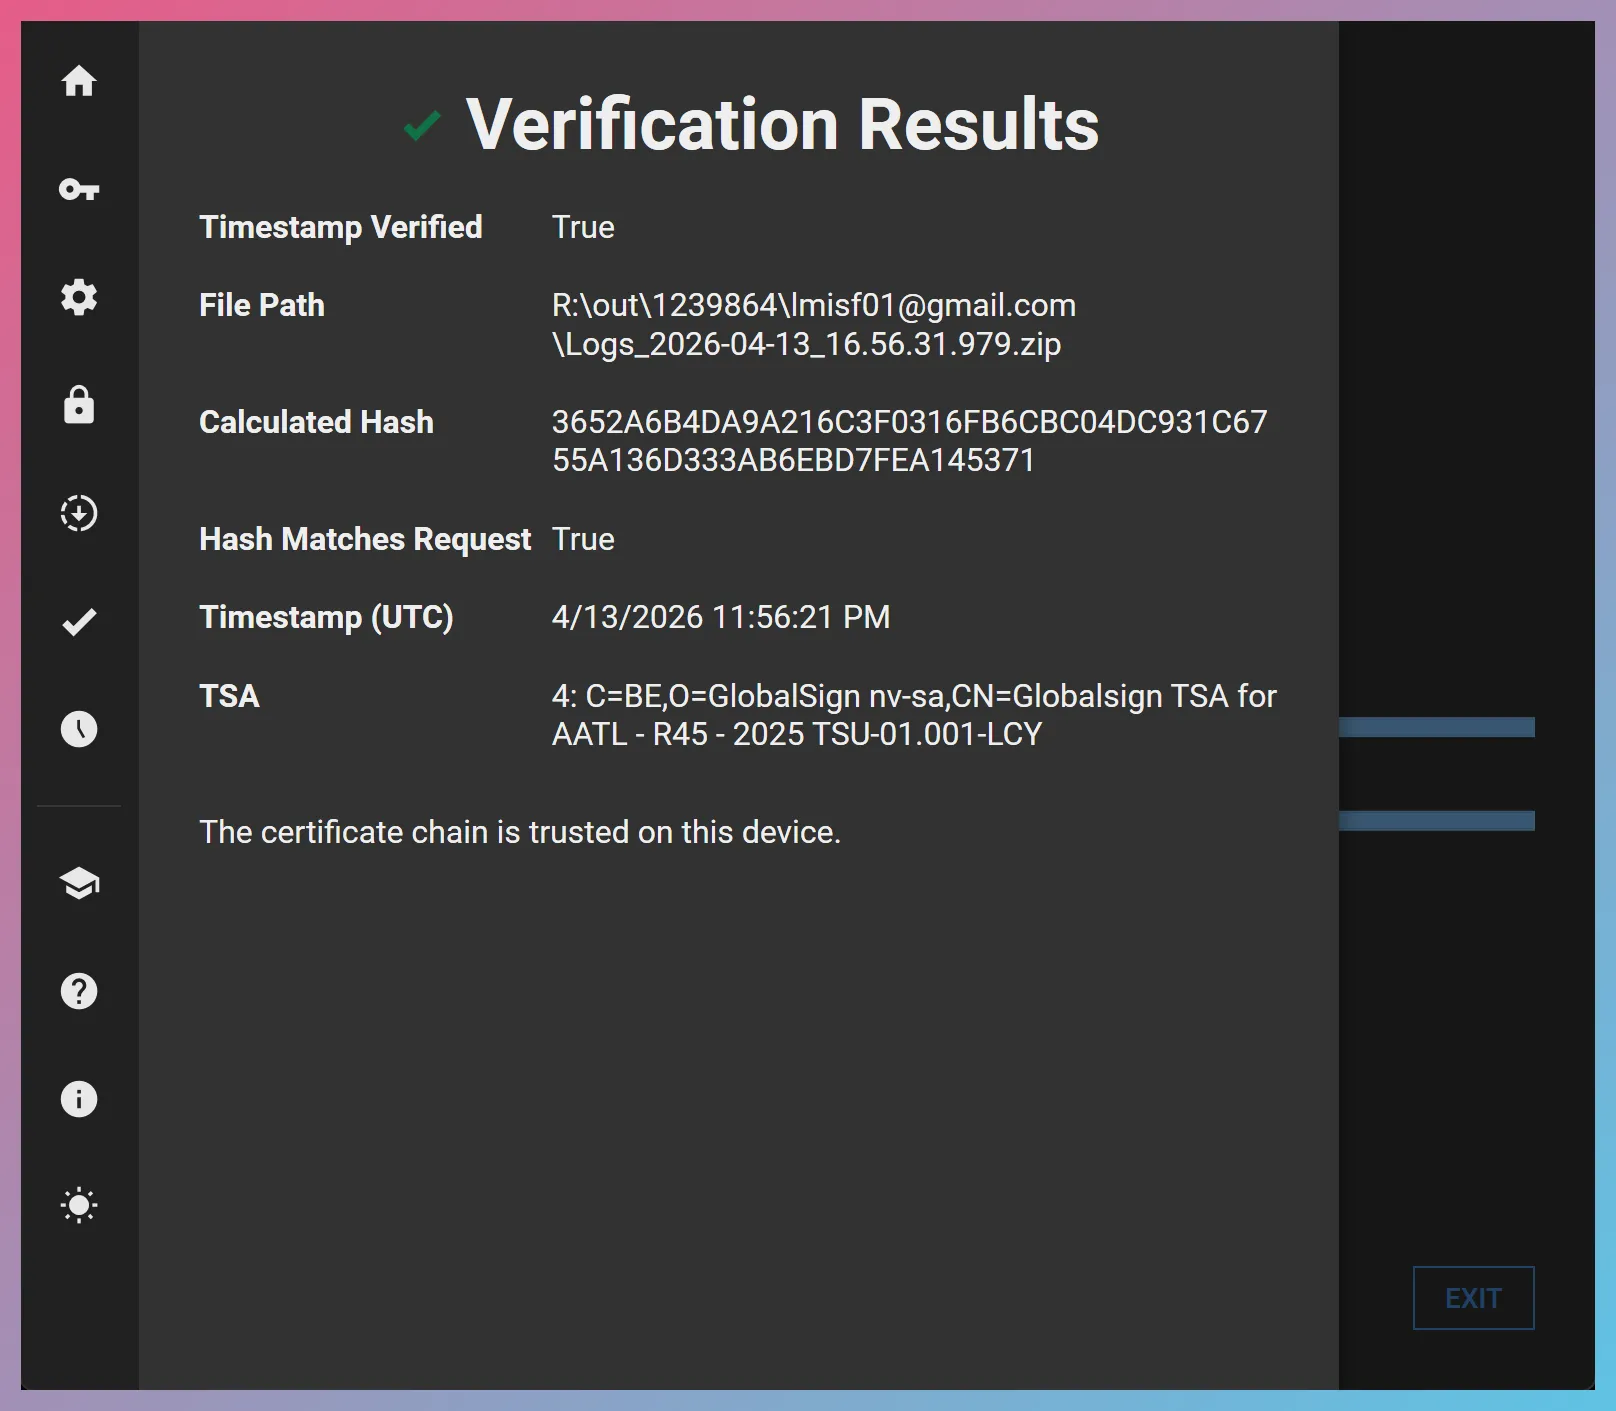The width and height of the screenshot is (1616, 1411).
Task: Open the Help question mark section
Action: coord(79,991)
